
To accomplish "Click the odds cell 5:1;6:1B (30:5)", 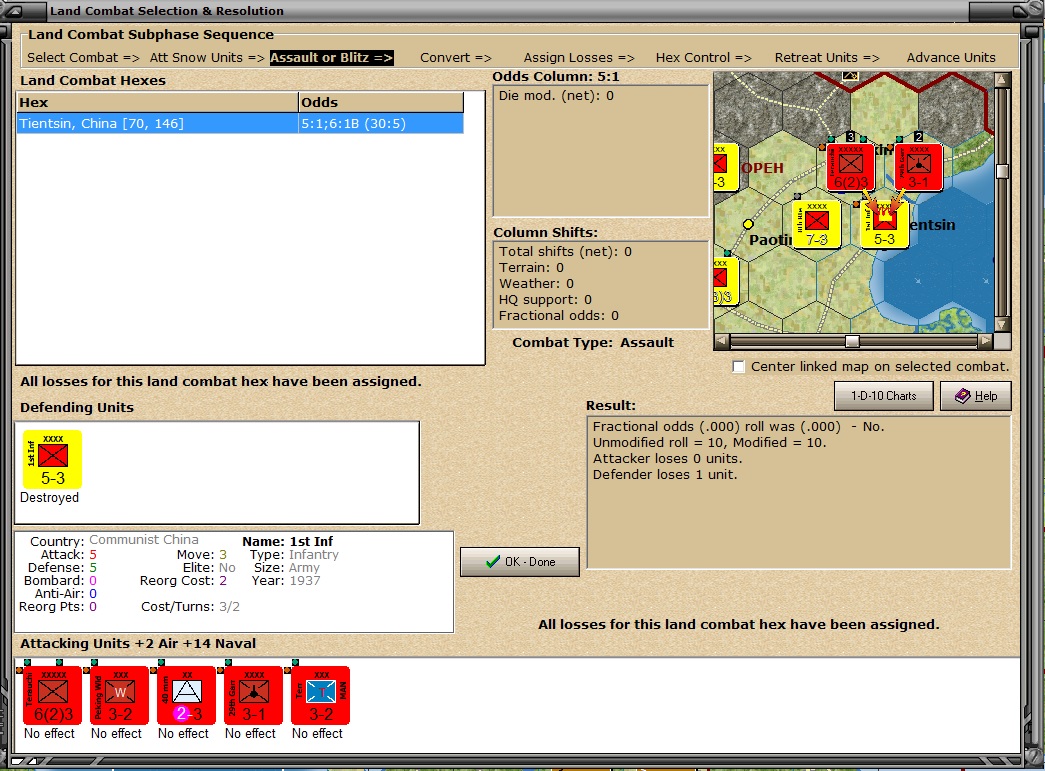I will [381, 123].
